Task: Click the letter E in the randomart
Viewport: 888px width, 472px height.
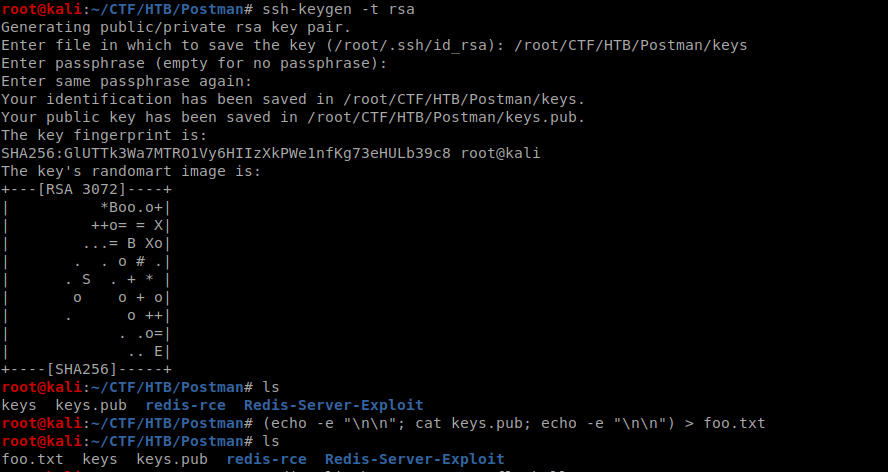Action: click(159, 351)
